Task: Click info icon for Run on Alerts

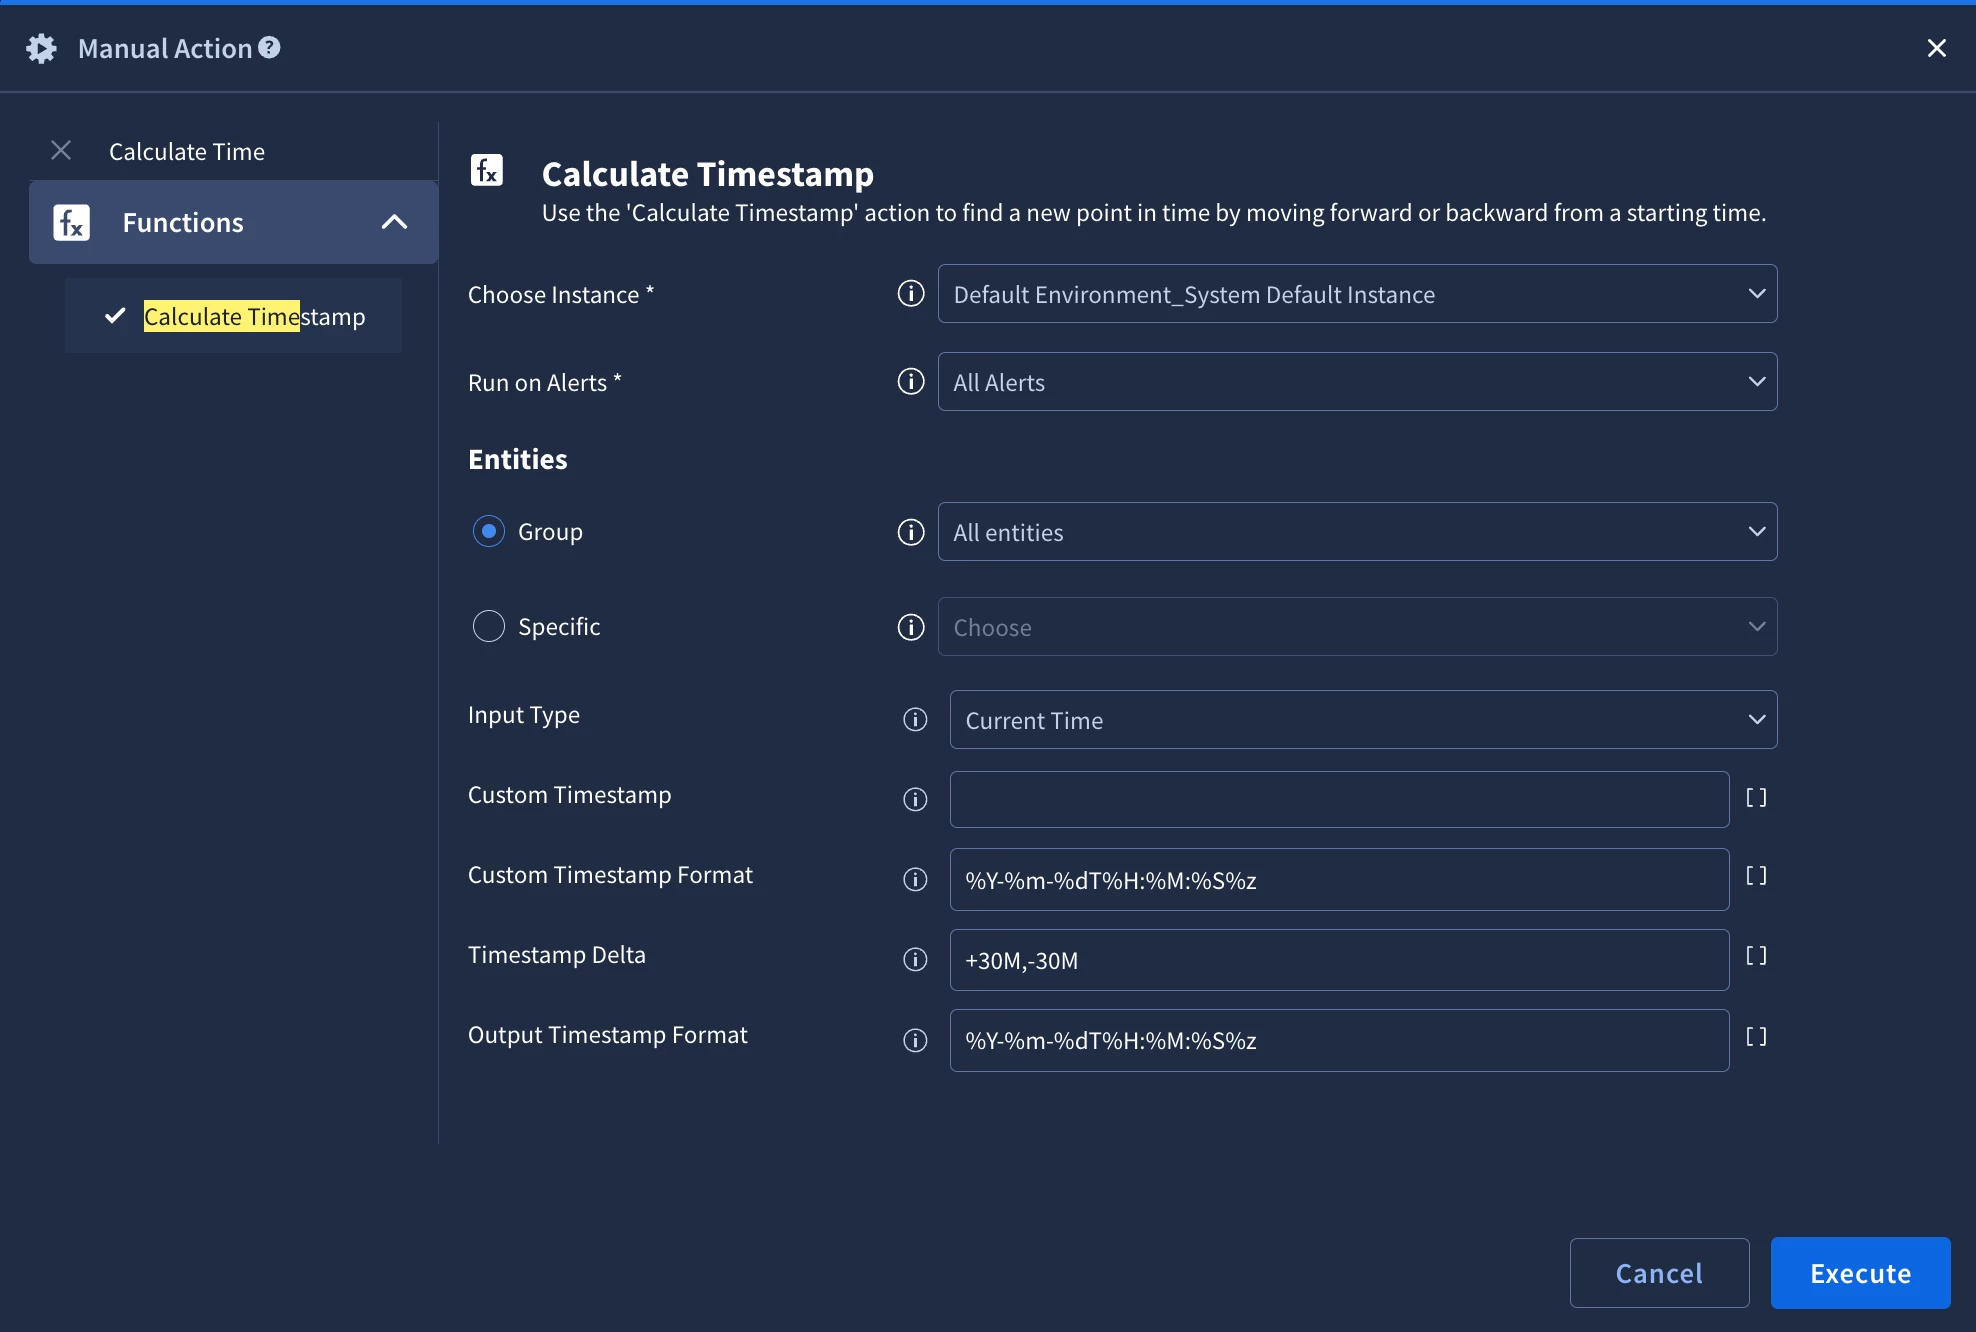Action: pyautogui.click(x=910, y=382)
